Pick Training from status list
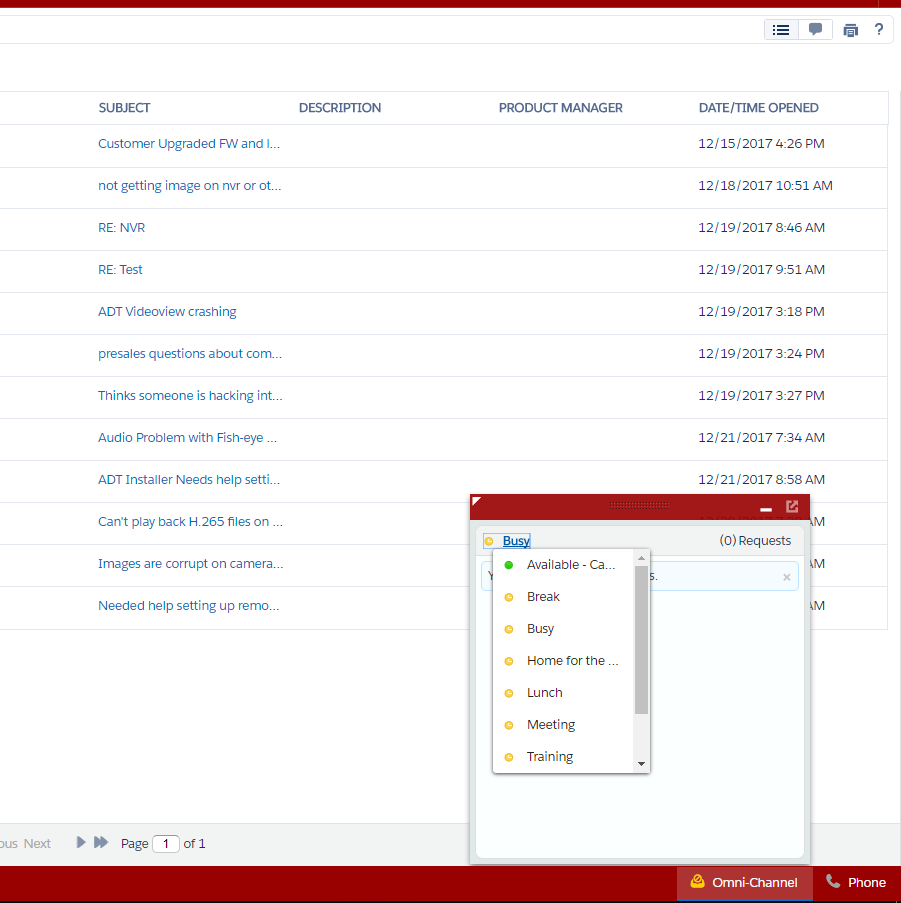This screenshot has width=901, height=903. pyautogui.click(x=550, y=757)
